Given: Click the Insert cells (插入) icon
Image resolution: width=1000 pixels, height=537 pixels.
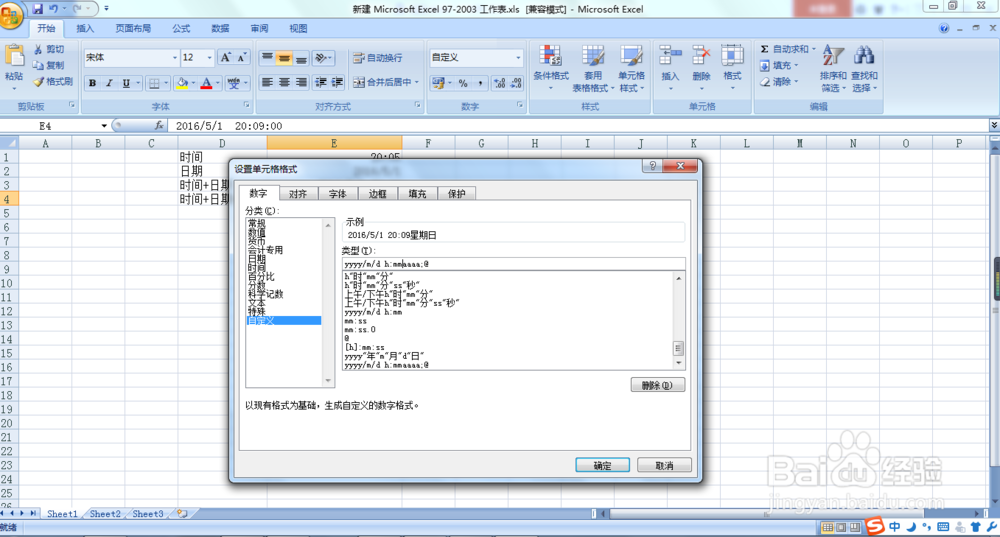Looking at the screenshot, I should 670,55.
